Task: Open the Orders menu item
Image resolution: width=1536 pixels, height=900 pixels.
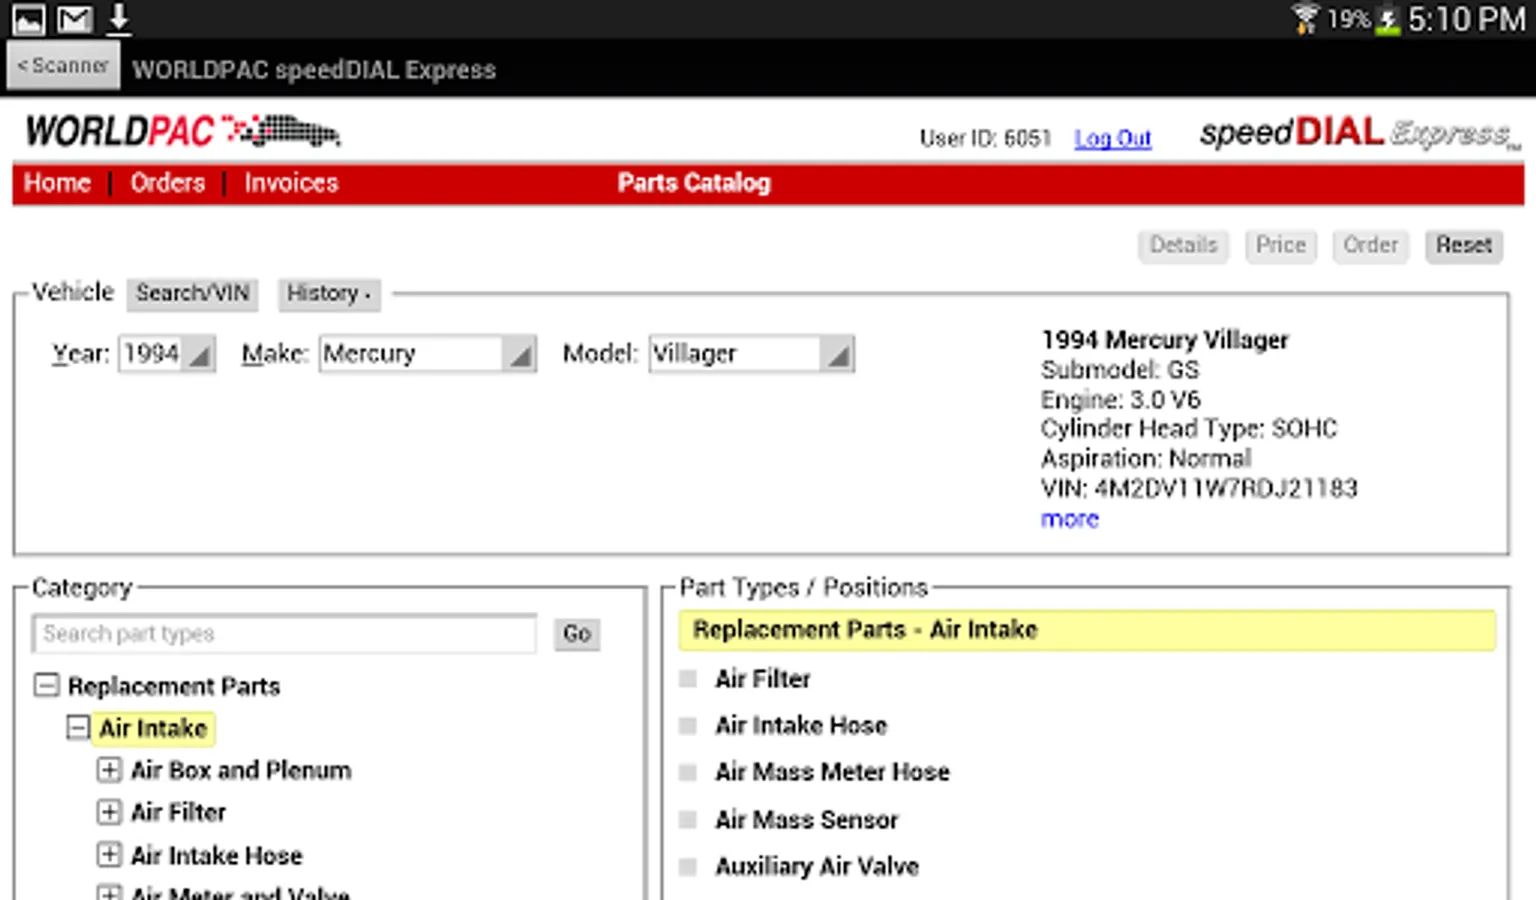Action: [167, 183]
